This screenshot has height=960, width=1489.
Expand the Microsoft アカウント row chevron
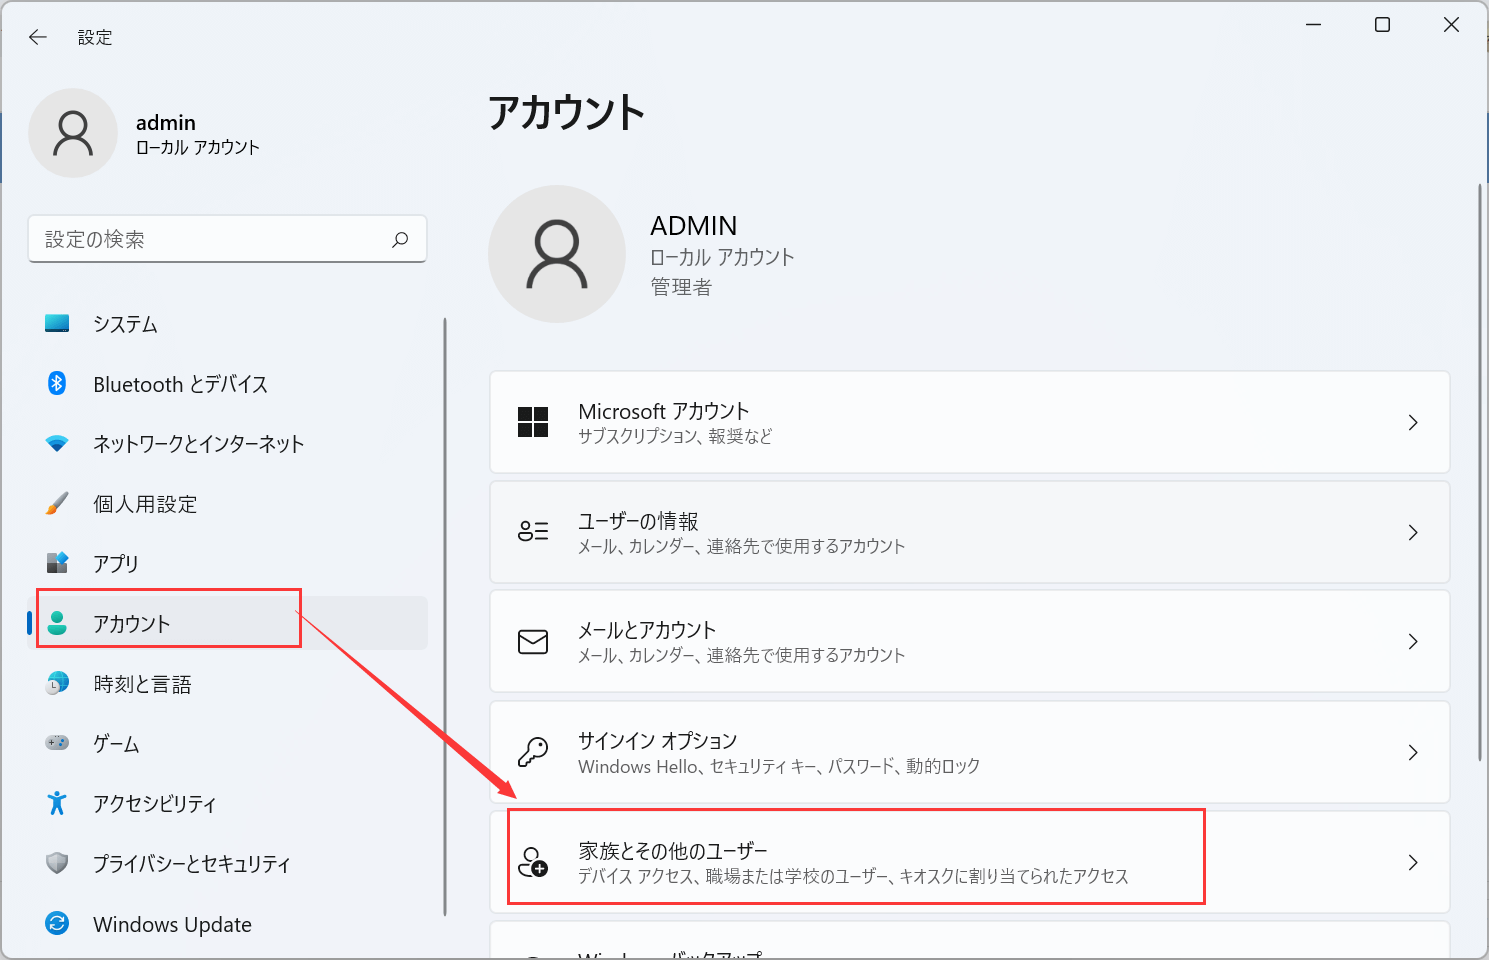pos(1413,422)
